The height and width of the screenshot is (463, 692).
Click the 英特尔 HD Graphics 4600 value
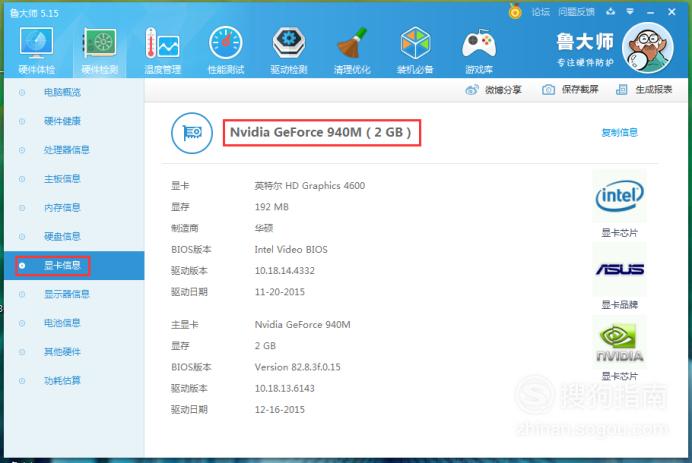point(310,186)
